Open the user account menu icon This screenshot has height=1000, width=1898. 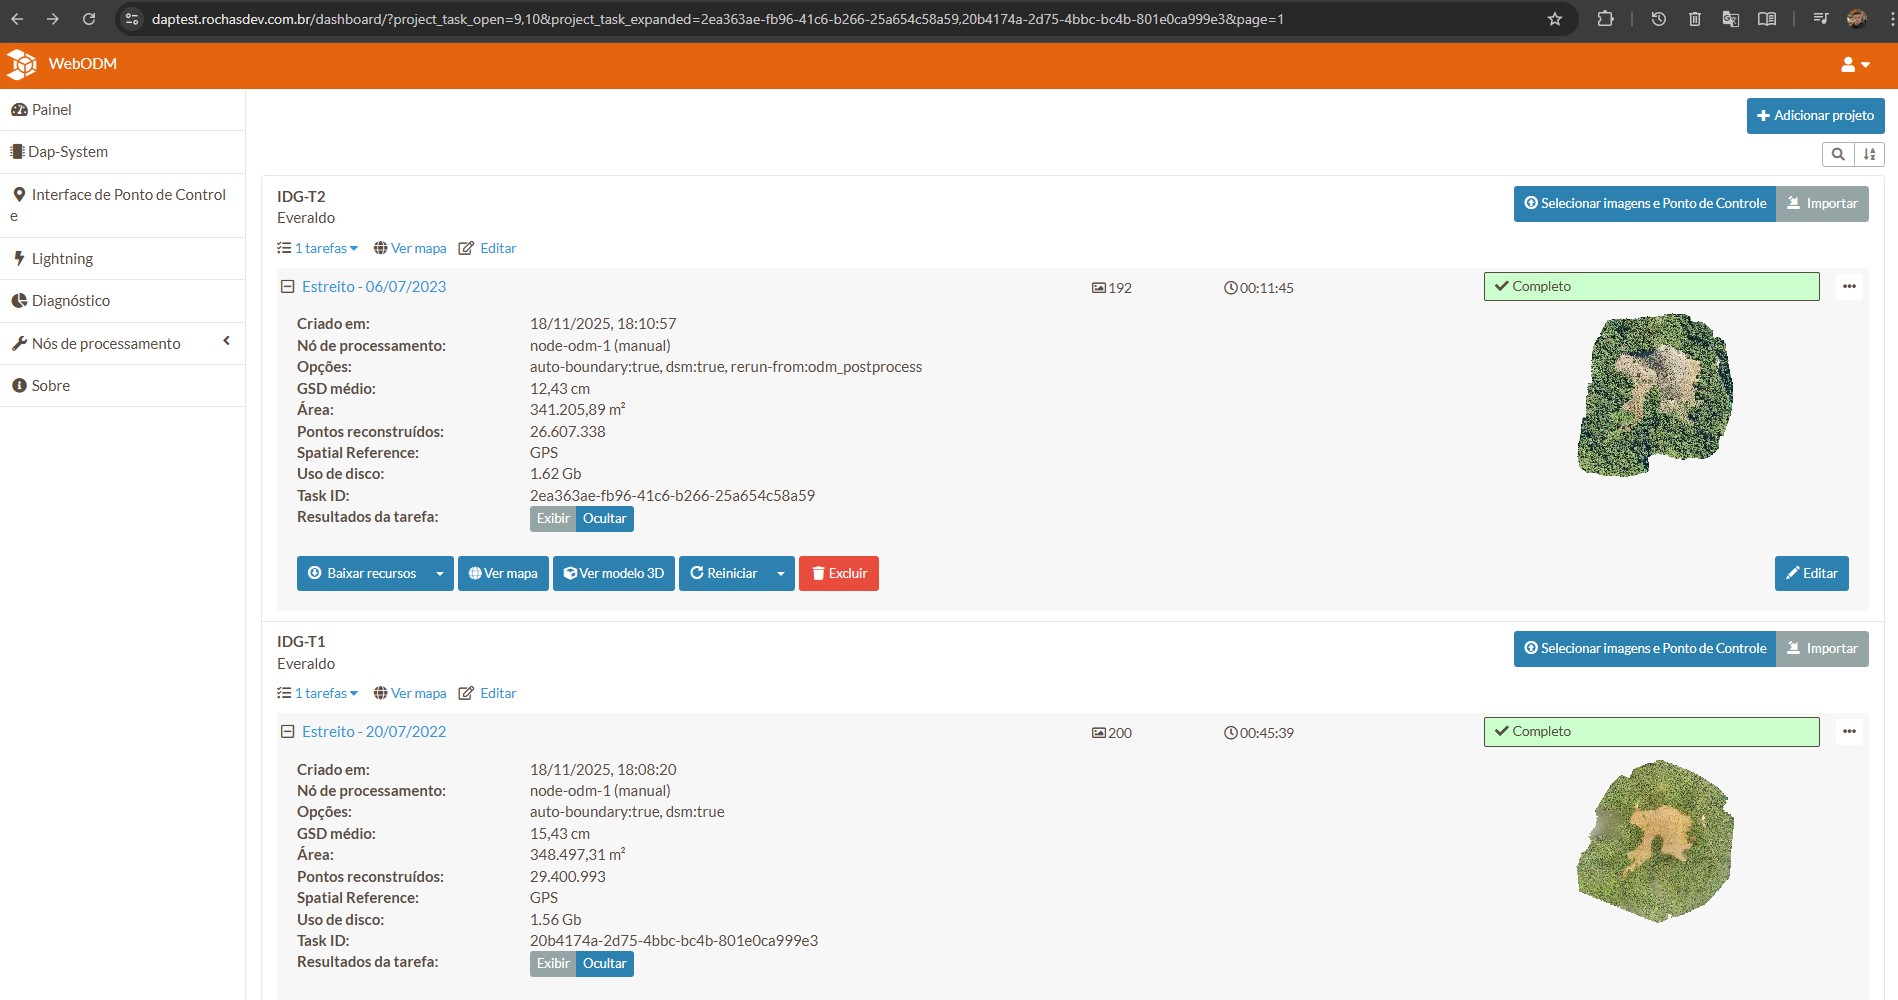1854,64
